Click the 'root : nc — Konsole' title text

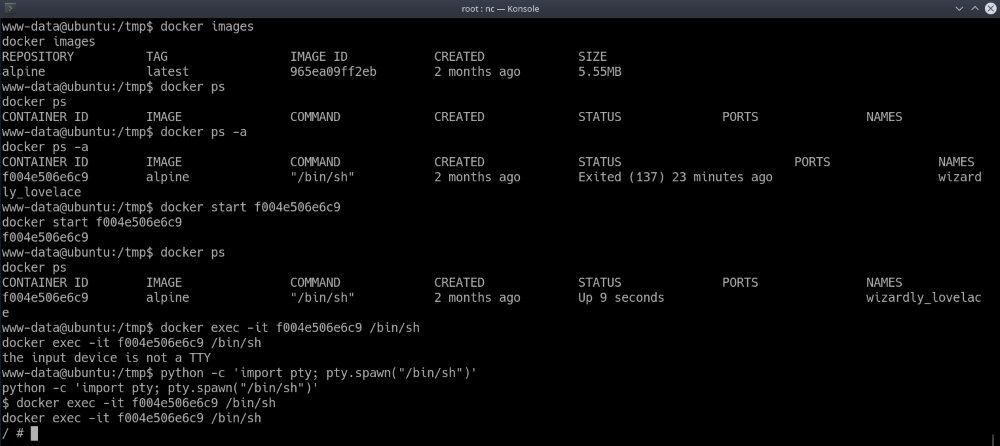[x=500, y=9]
